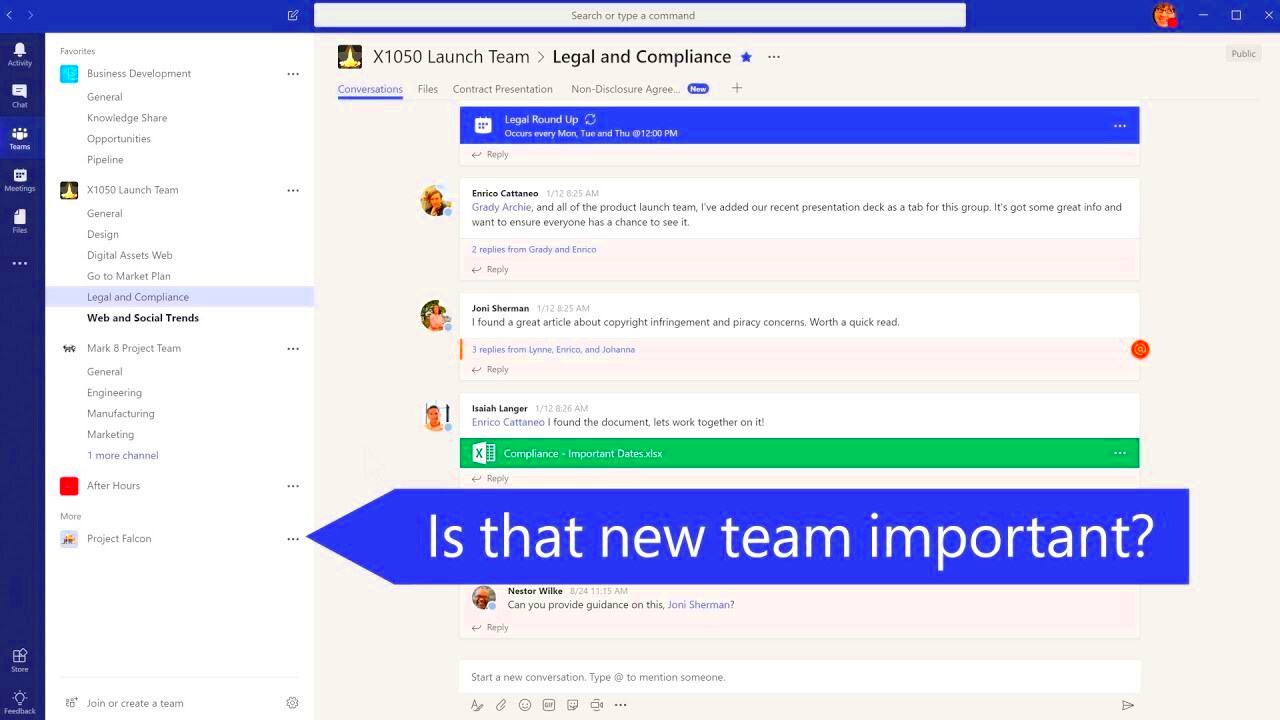Open X1050 Launch Team options ellipsis
Image resolution: width=1280 pixels, height=720 pixels.
tap(293, 190)
